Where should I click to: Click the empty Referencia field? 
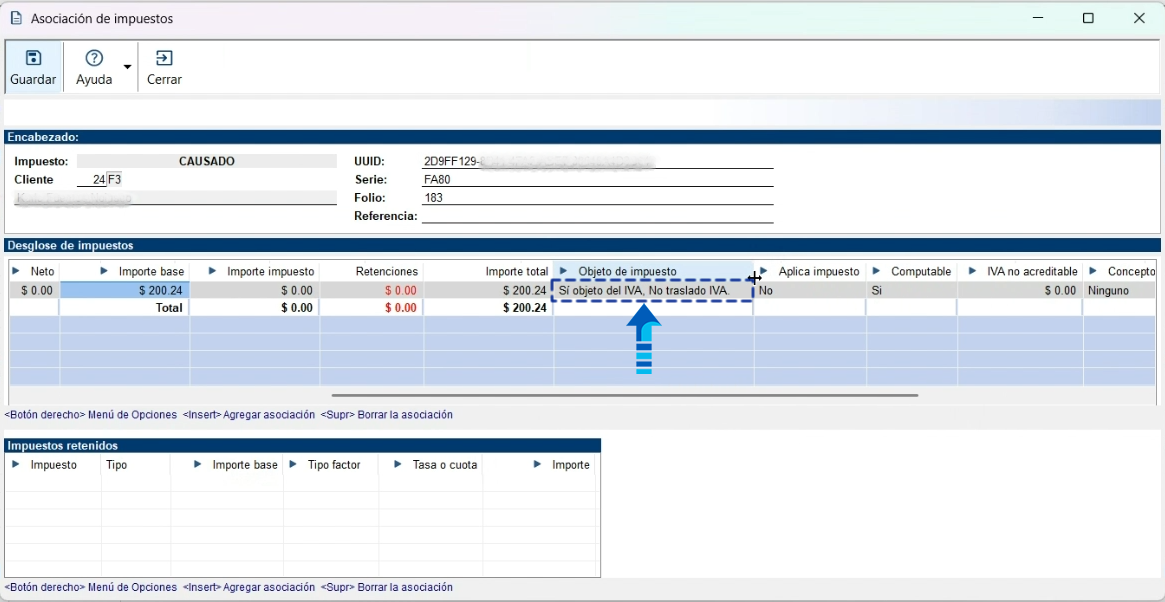[597, 216]
